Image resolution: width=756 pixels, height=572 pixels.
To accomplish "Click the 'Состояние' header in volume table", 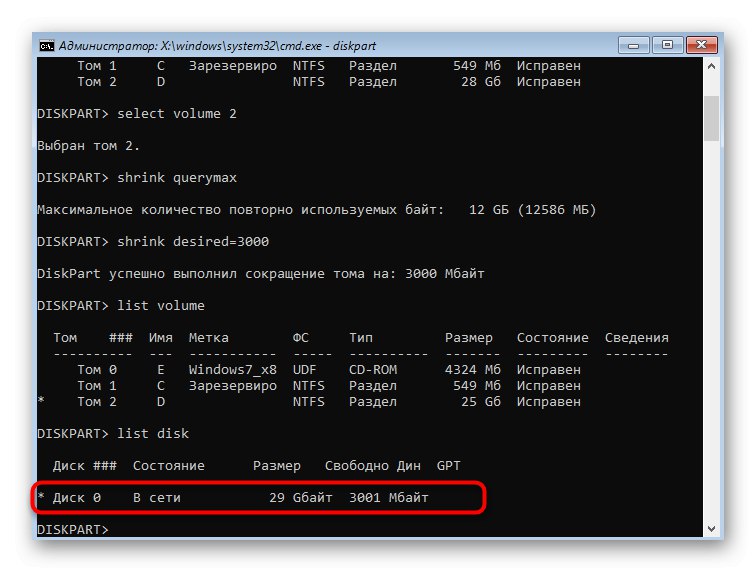I will coord(552,338).
